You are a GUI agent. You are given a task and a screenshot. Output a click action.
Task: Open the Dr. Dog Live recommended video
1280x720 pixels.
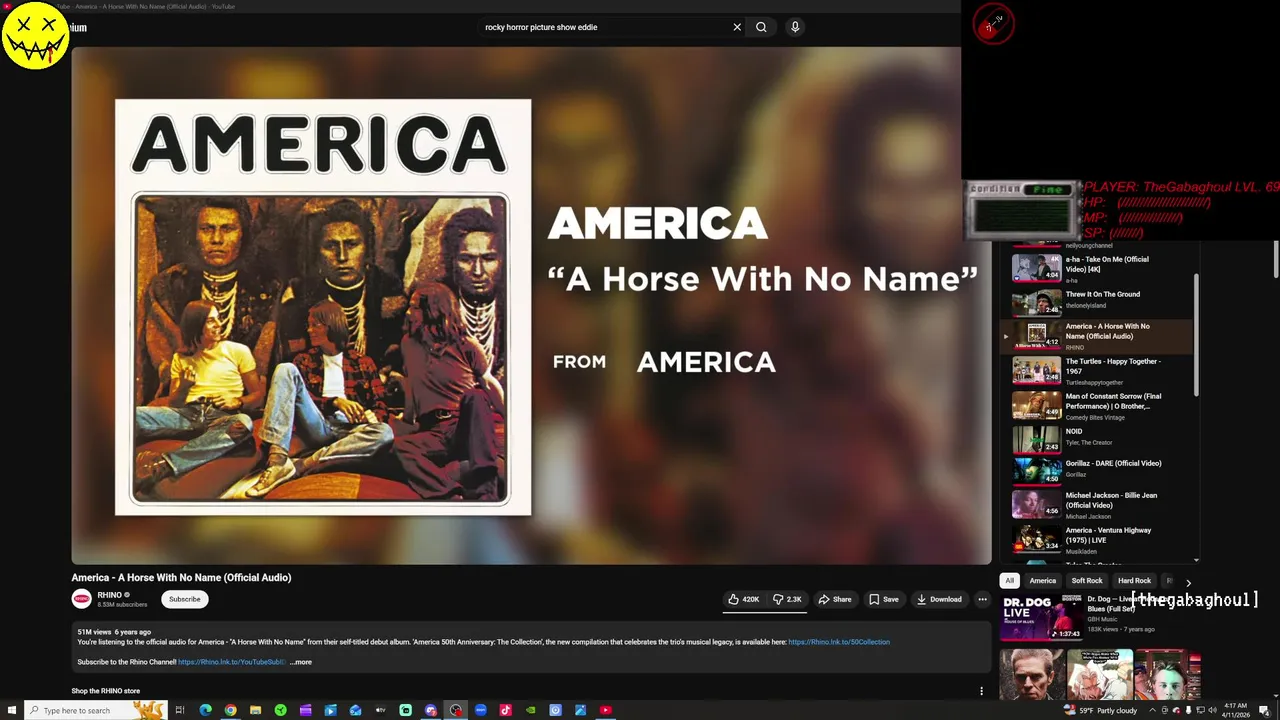pyautogui.click(x=1040, y=617)
